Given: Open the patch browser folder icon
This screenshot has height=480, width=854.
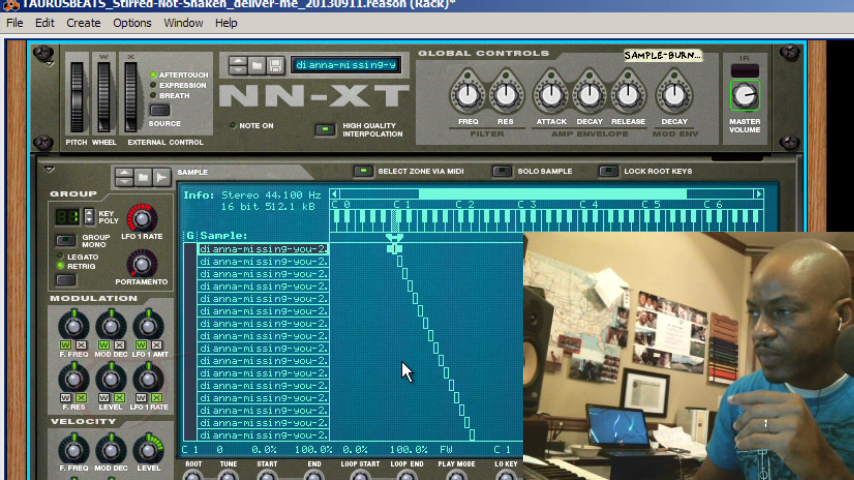Looking at the screenshot, I should pyautogui.click(x=257, y=65).
